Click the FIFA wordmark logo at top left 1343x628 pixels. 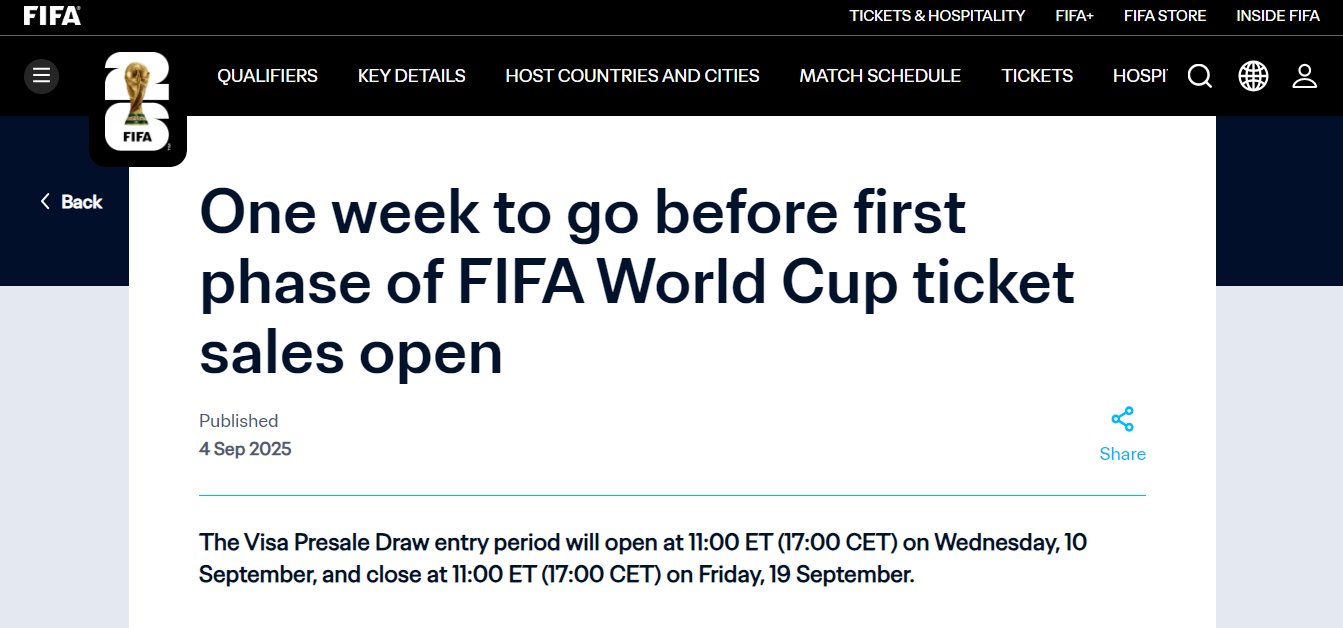pos(52,16)
